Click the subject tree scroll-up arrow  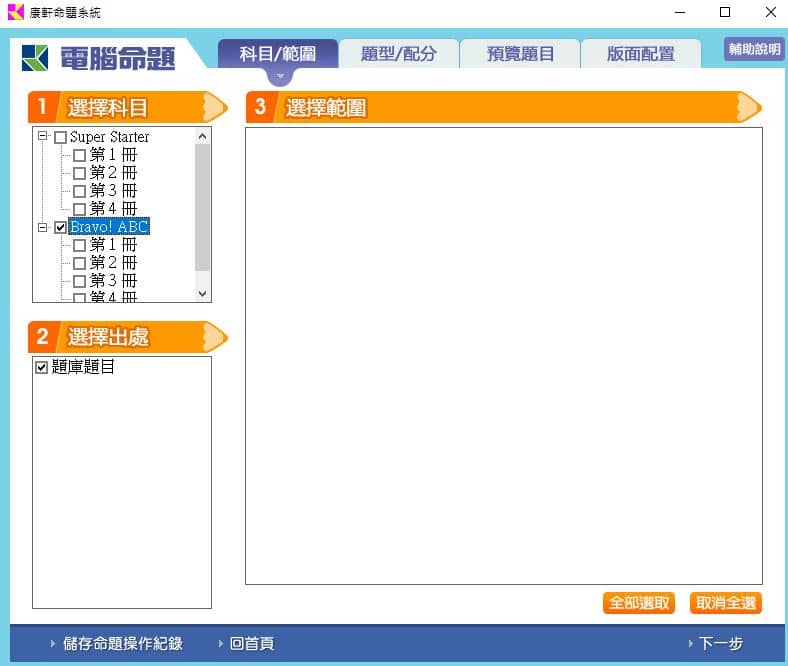(x=203, y=136)
